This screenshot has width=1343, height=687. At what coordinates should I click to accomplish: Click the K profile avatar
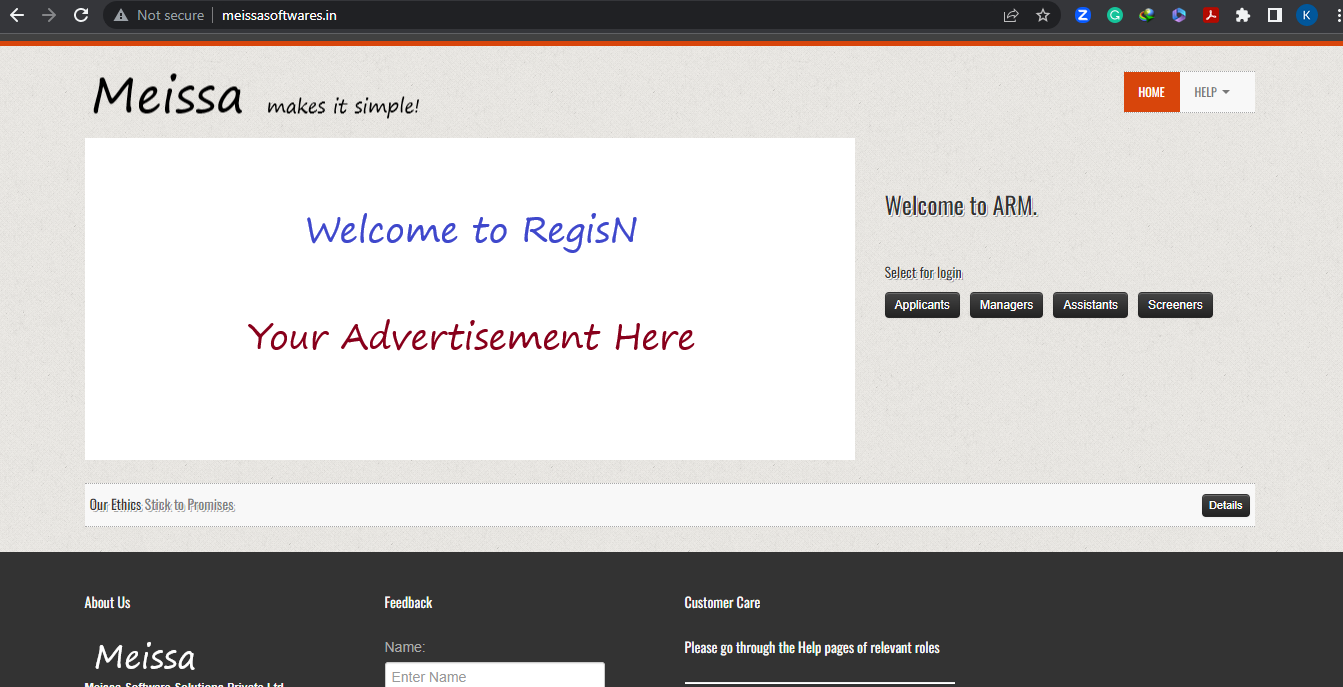(1306, 15)
